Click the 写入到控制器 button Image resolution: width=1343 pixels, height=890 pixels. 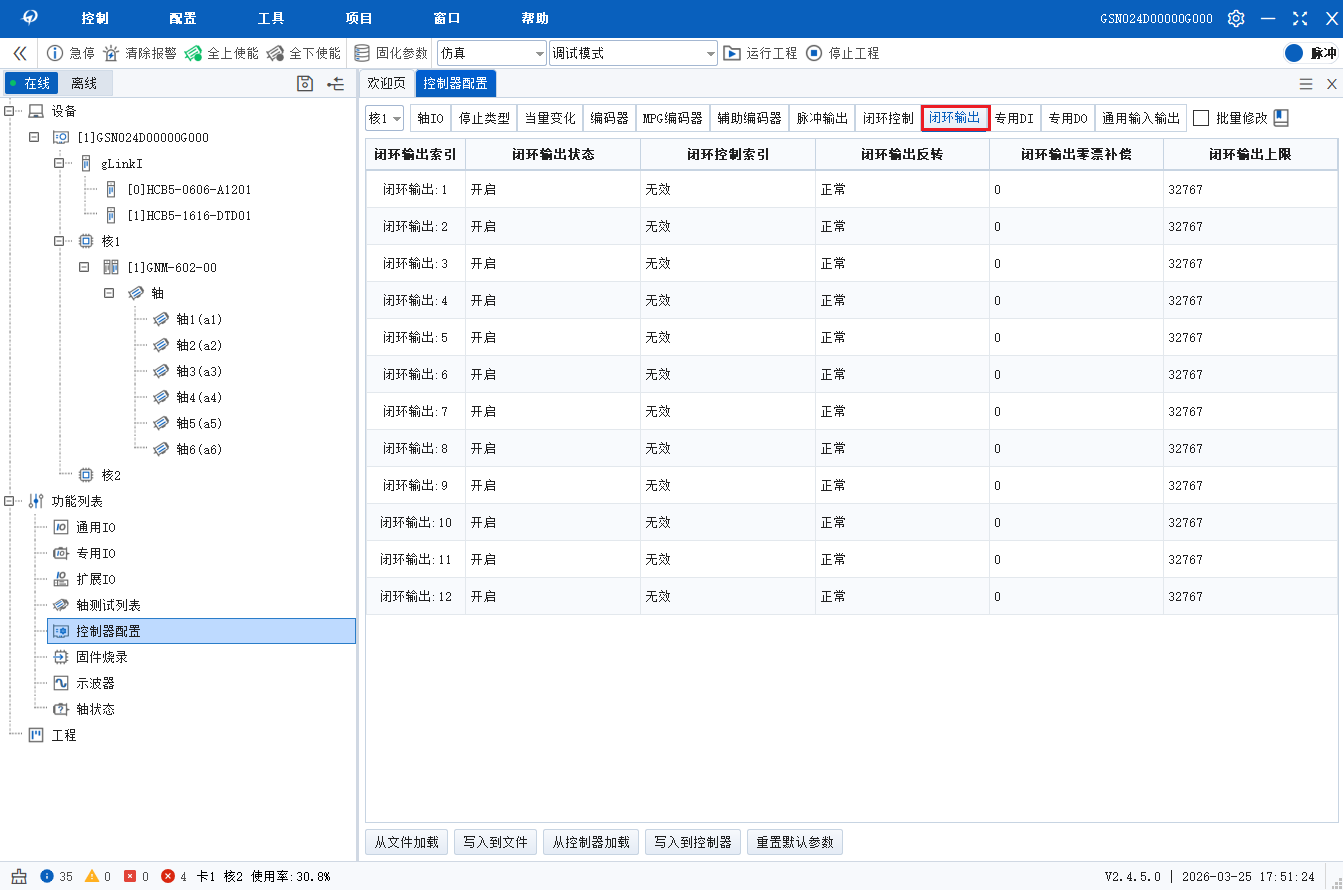(692, 842)
